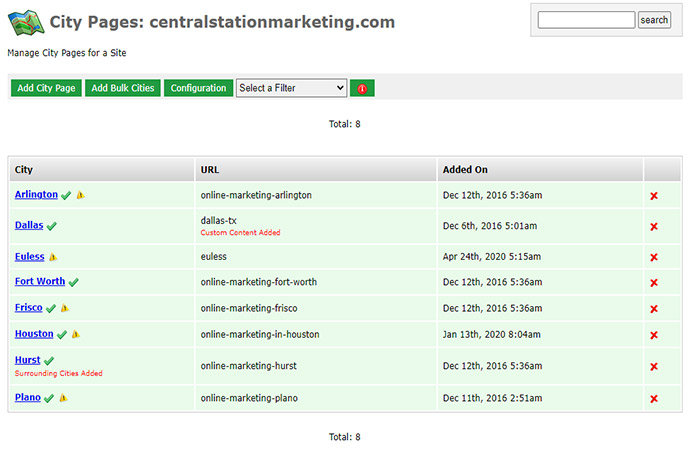The image size is (690, 450).
Task: Click green checkmark next to Frisco
Action: 51,308
